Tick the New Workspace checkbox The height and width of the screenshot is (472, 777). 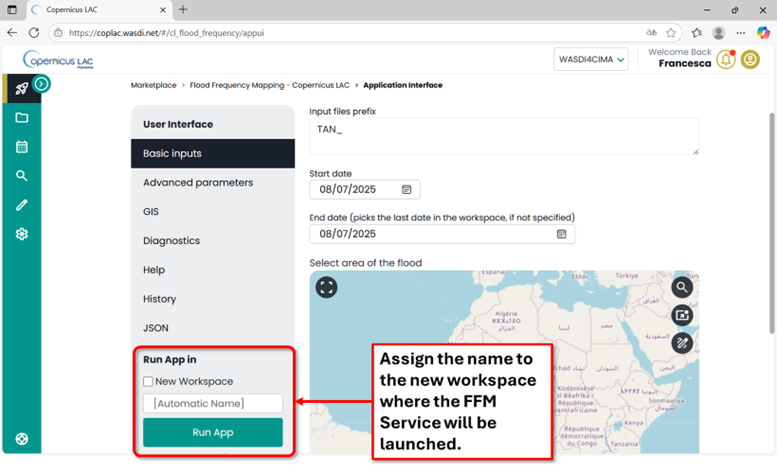click(148, 381)
